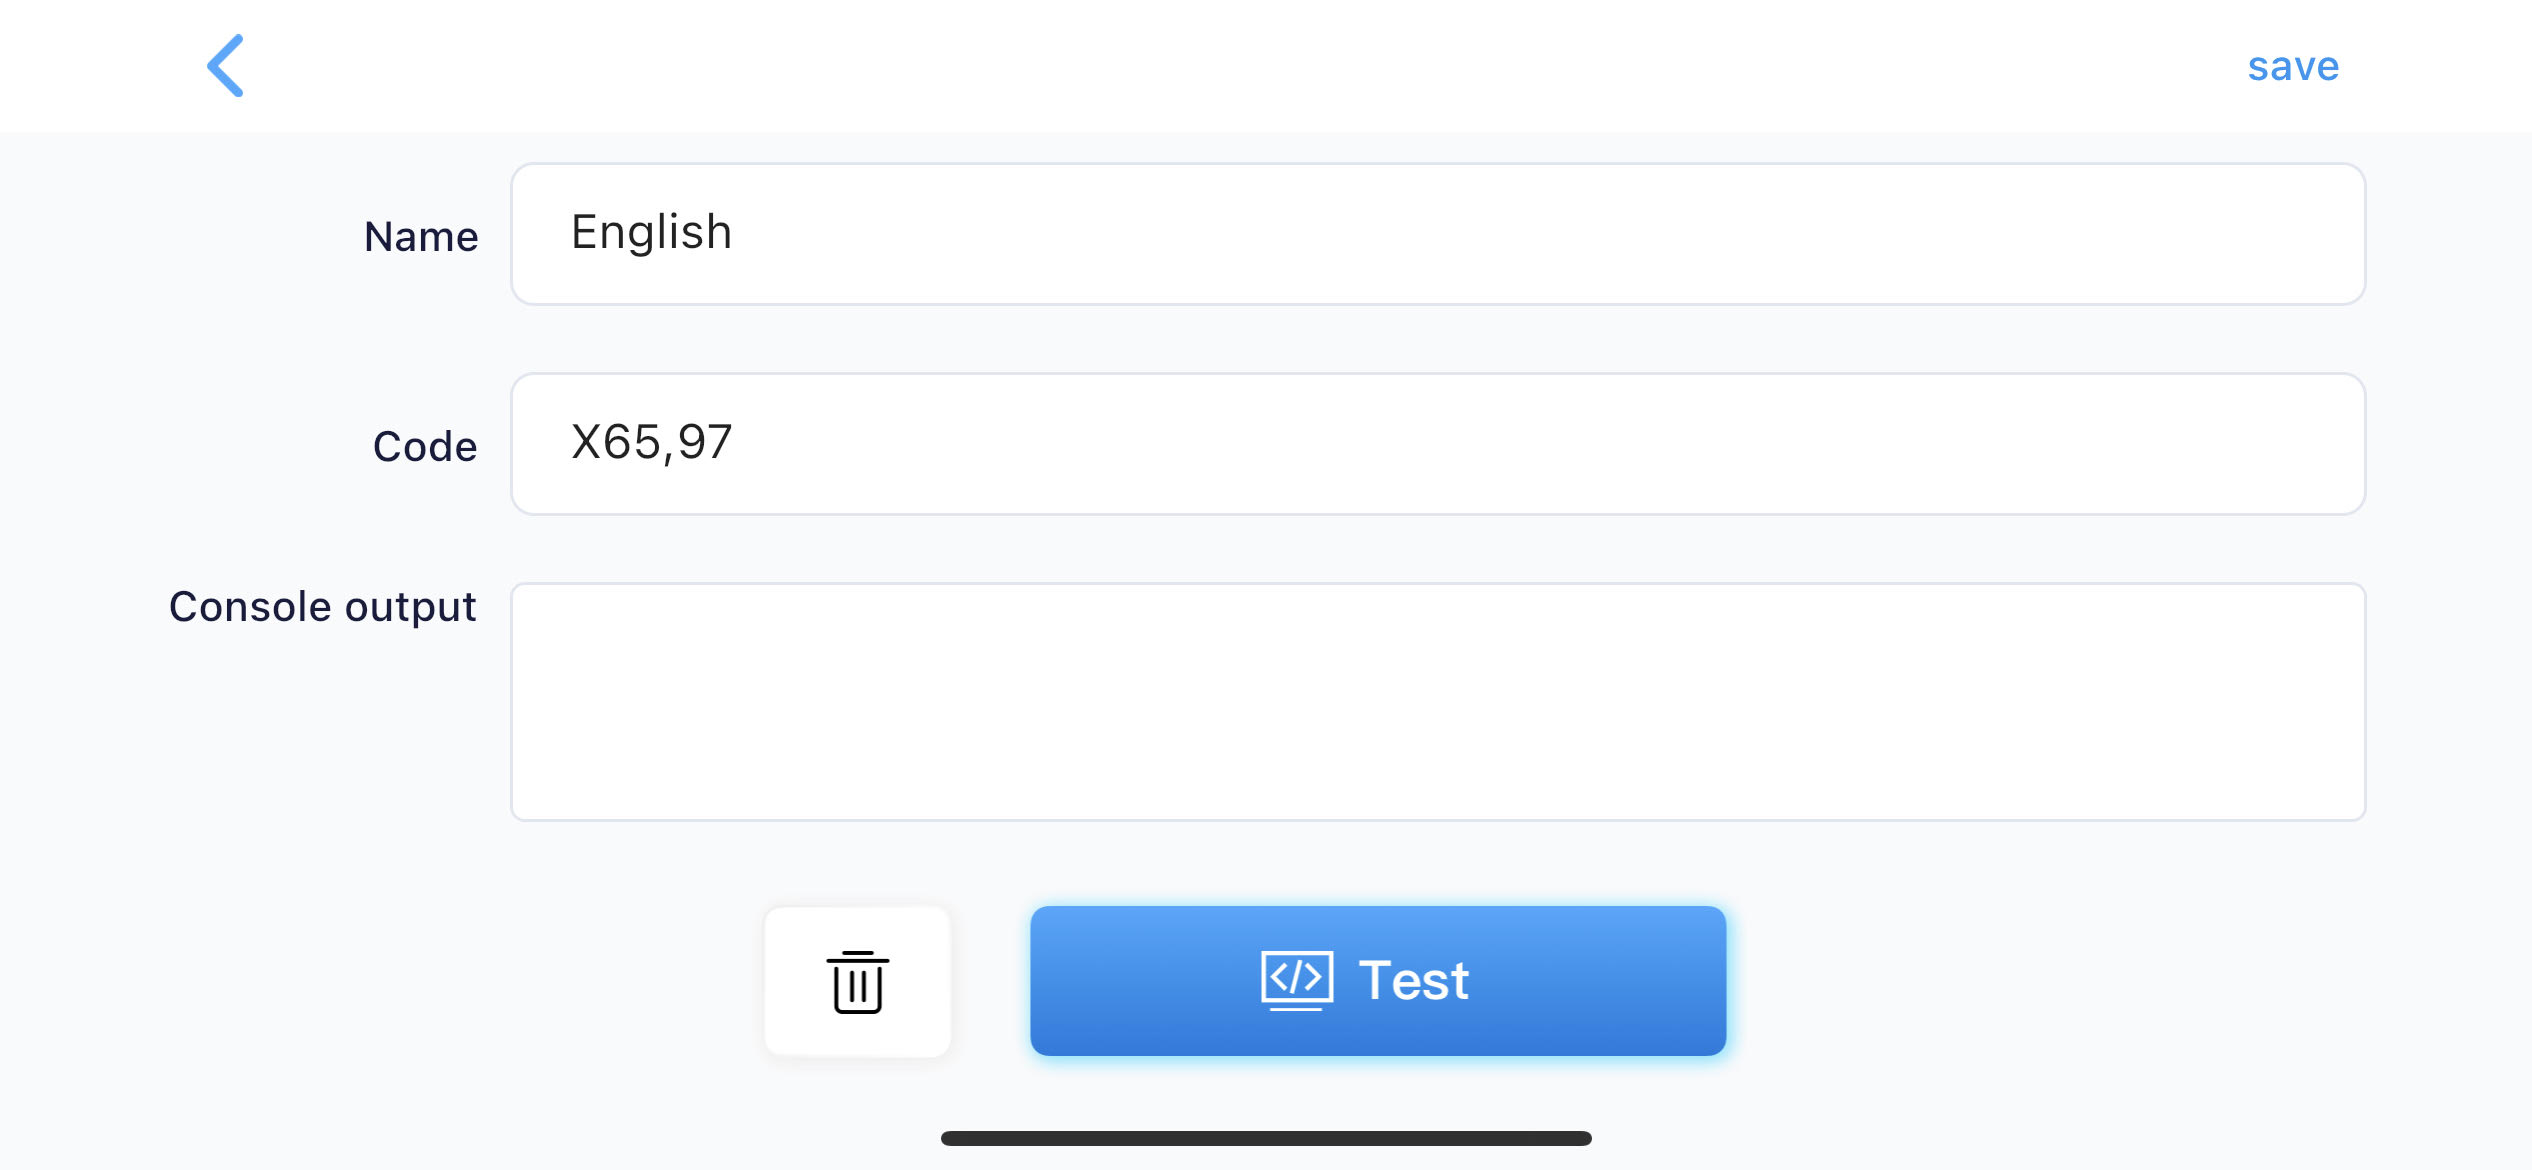Tap the home indicator bar
2532x1170 pixels.
tap(1266, 1138)
